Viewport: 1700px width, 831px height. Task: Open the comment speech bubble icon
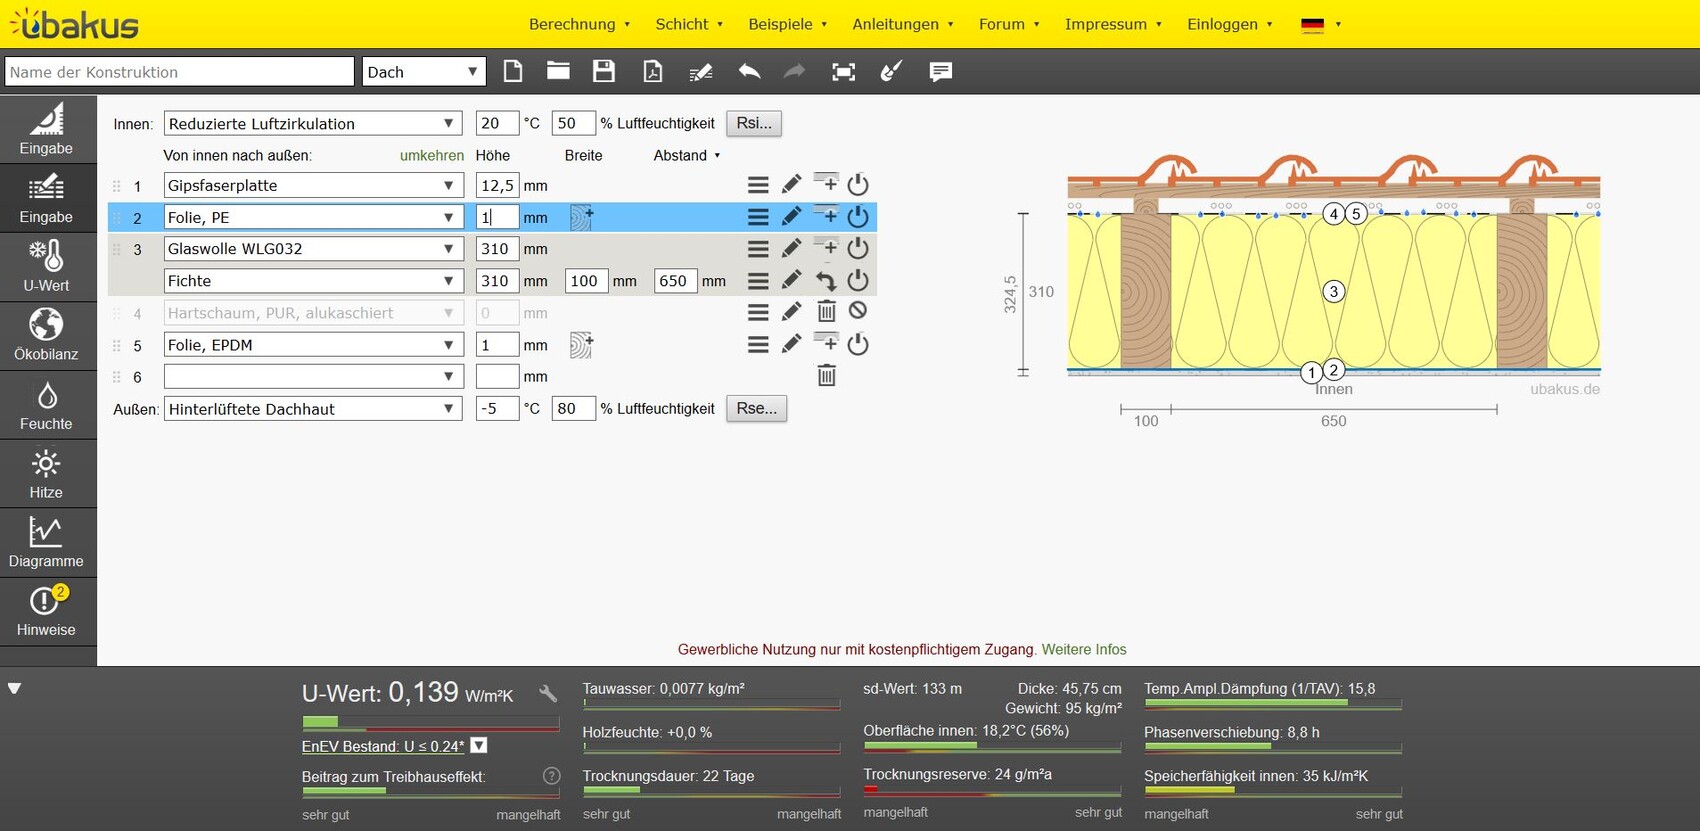click(940, 71)
